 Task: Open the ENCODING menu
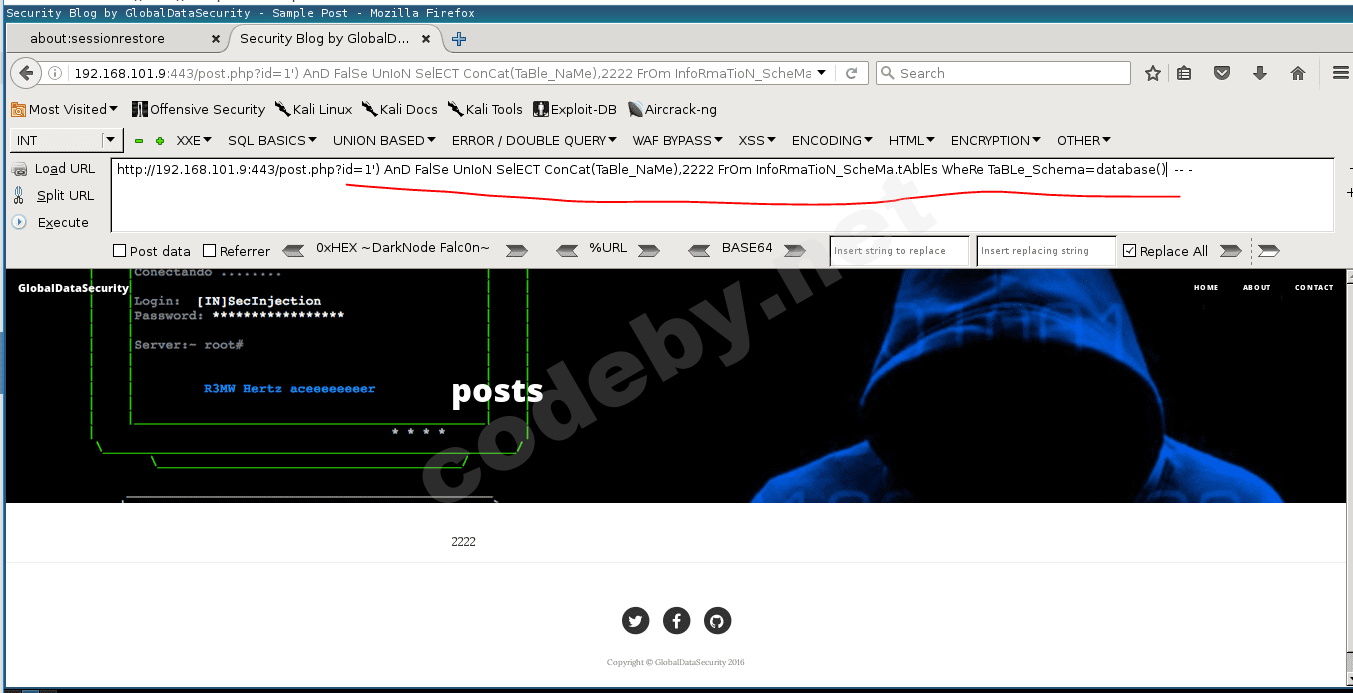coord(832,140)
